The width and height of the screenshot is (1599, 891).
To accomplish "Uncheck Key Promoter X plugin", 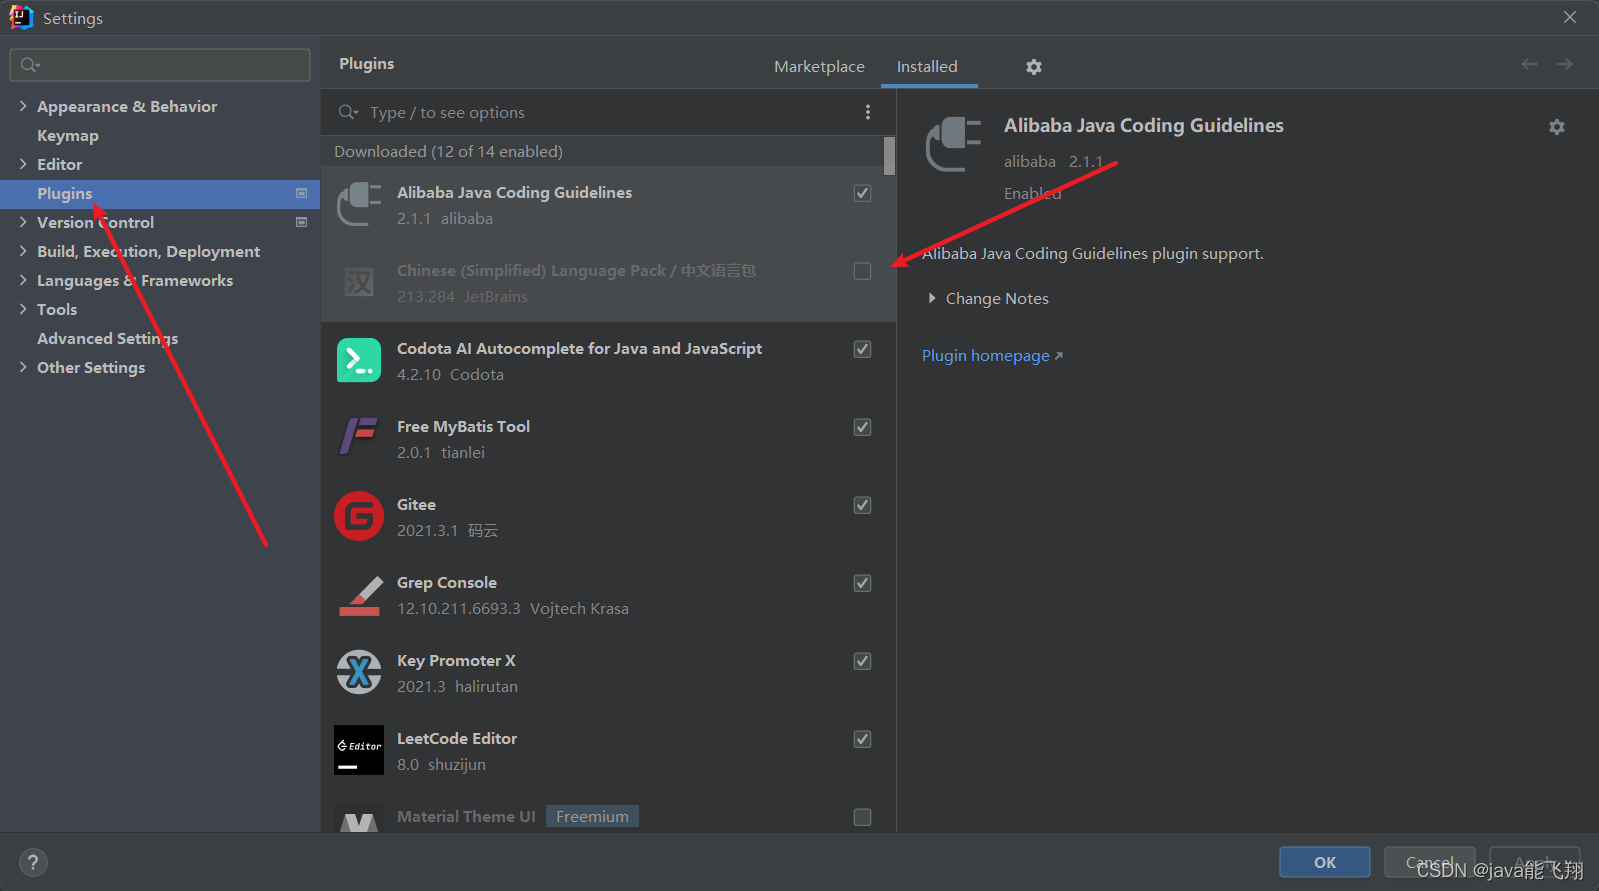I will pyautogui.click(x=862, y=661).
